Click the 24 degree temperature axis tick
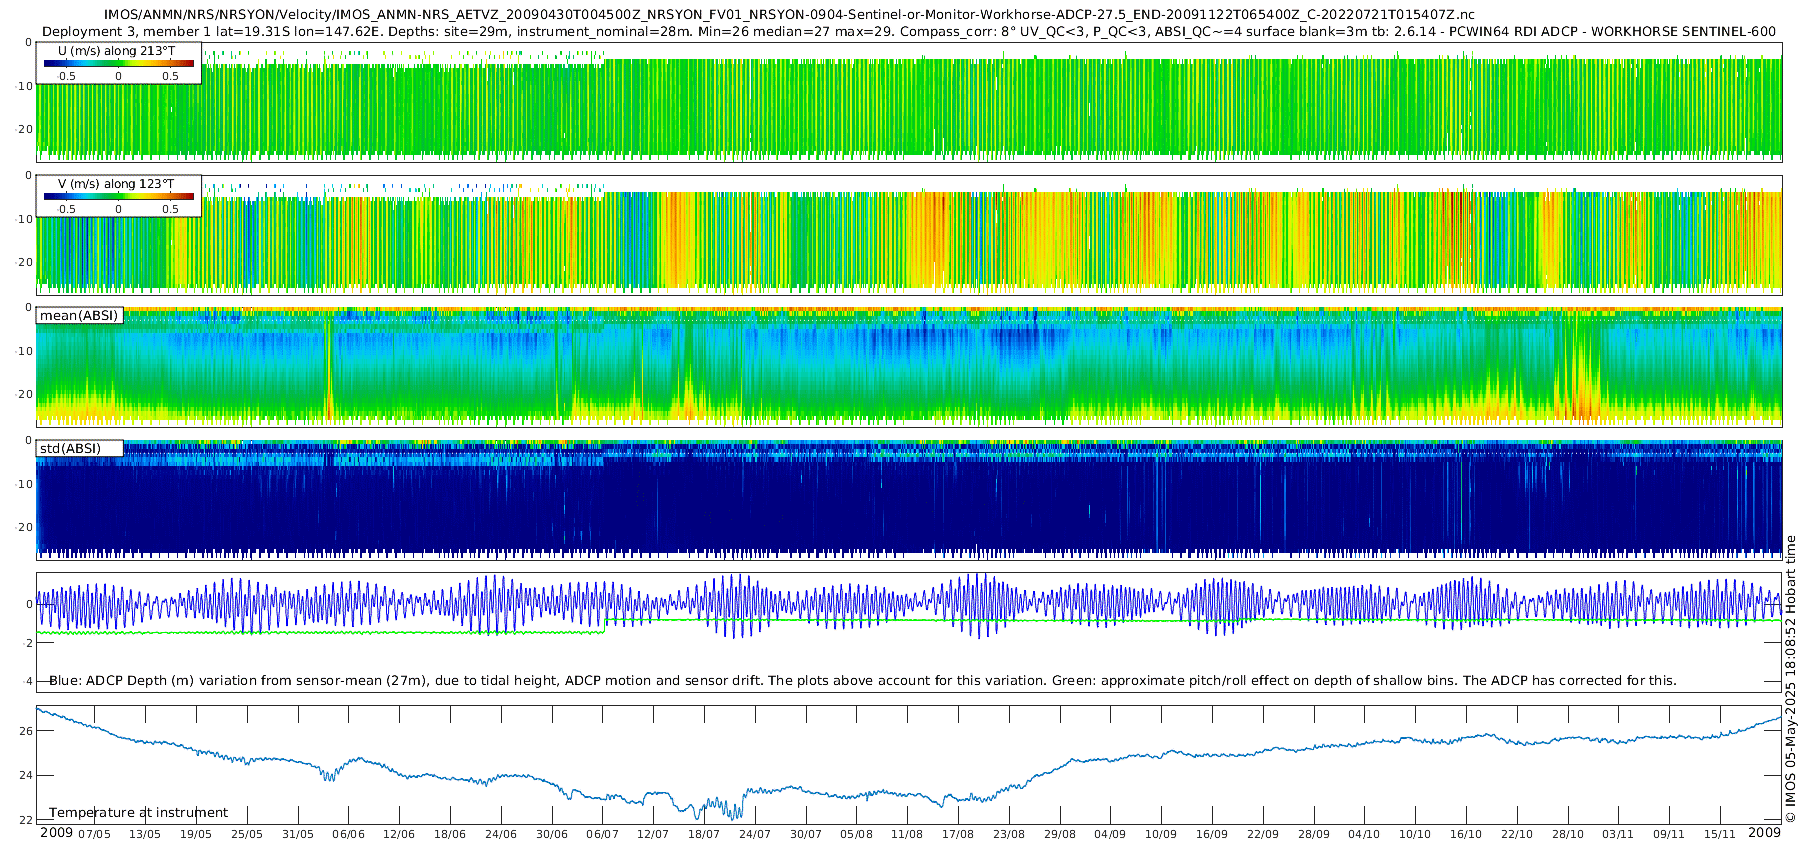Viewport: 1800px width, 850px height. click(x=26, y=775)
